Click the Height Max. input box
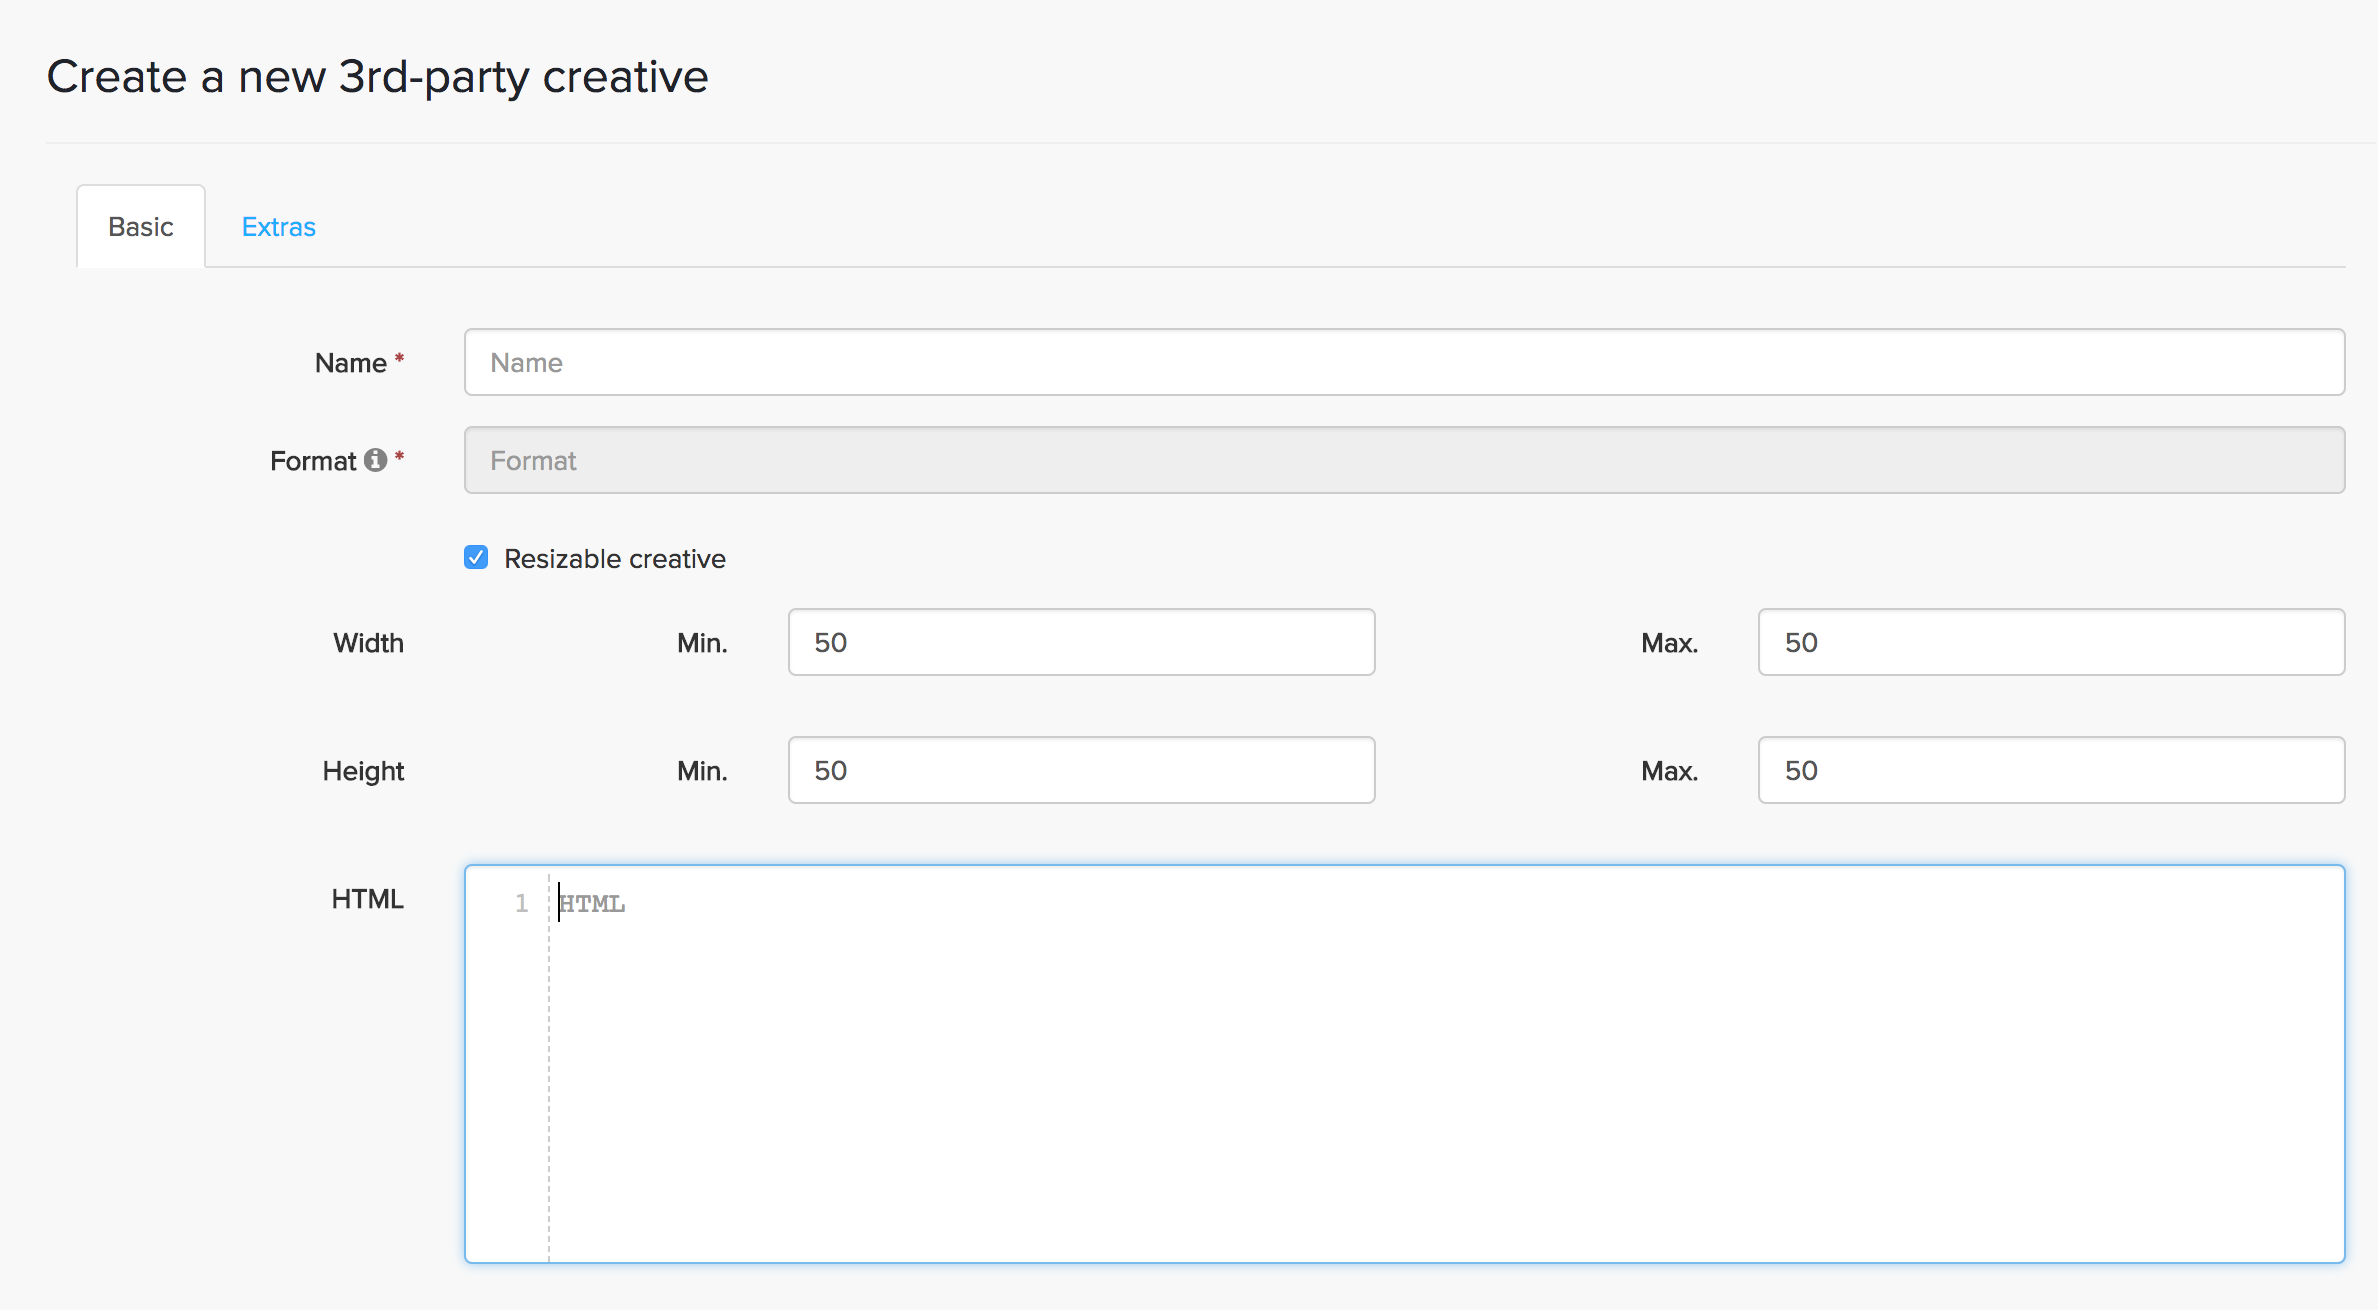The width and height of the screenshot is (2378, 1310). click(x=2050, y=770)
